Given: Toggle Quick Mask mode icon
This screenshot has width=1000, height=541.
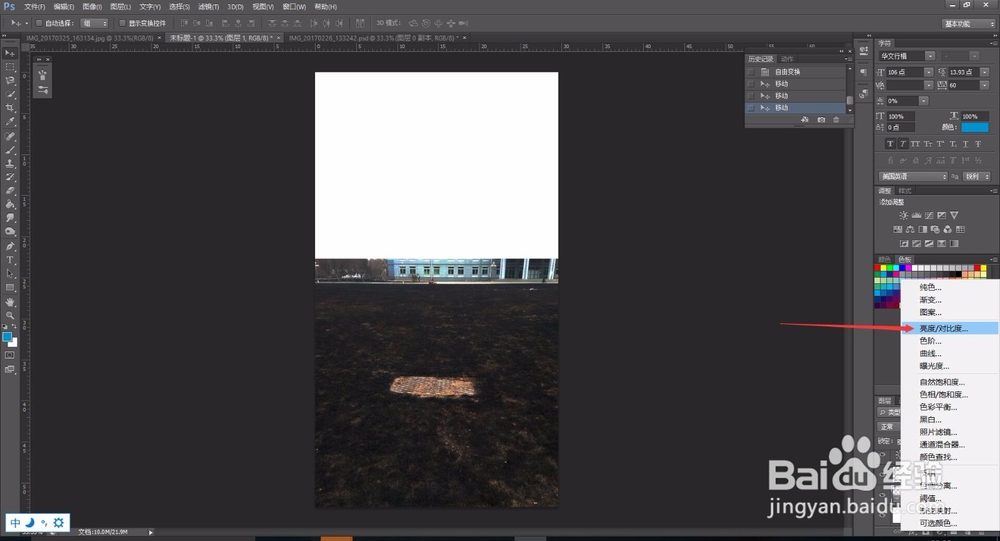Looking at the screenshot, I should pyautogui.click(x=10, y=355).
